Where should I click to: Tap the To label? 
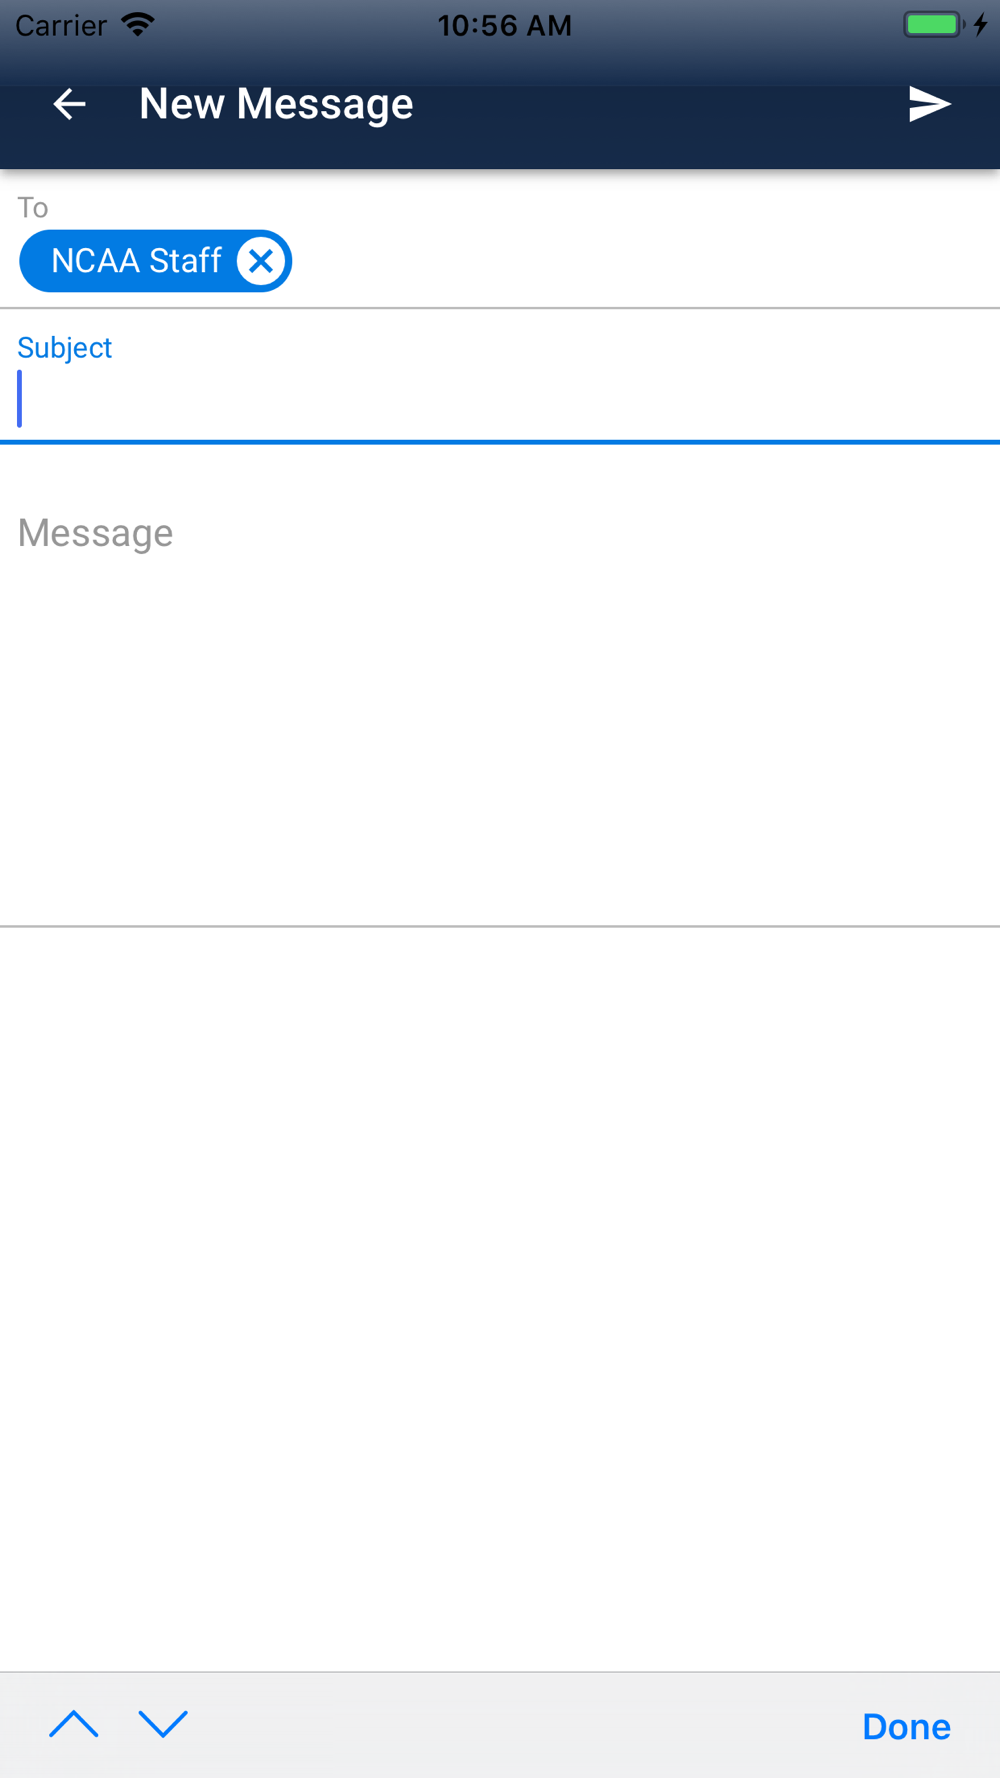click(x=33, y=207)
